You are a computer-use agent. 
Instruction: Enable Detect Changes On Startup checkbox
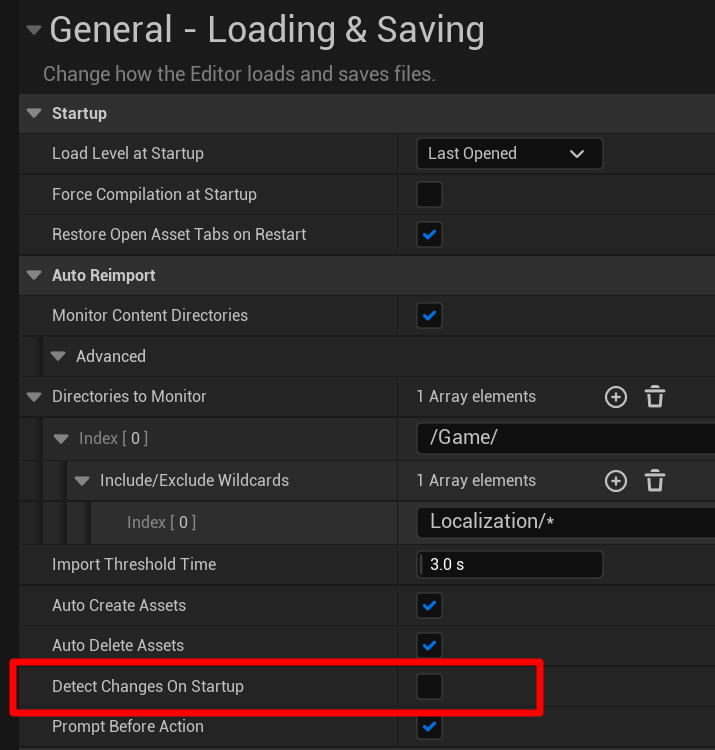(x=429, y=686)
